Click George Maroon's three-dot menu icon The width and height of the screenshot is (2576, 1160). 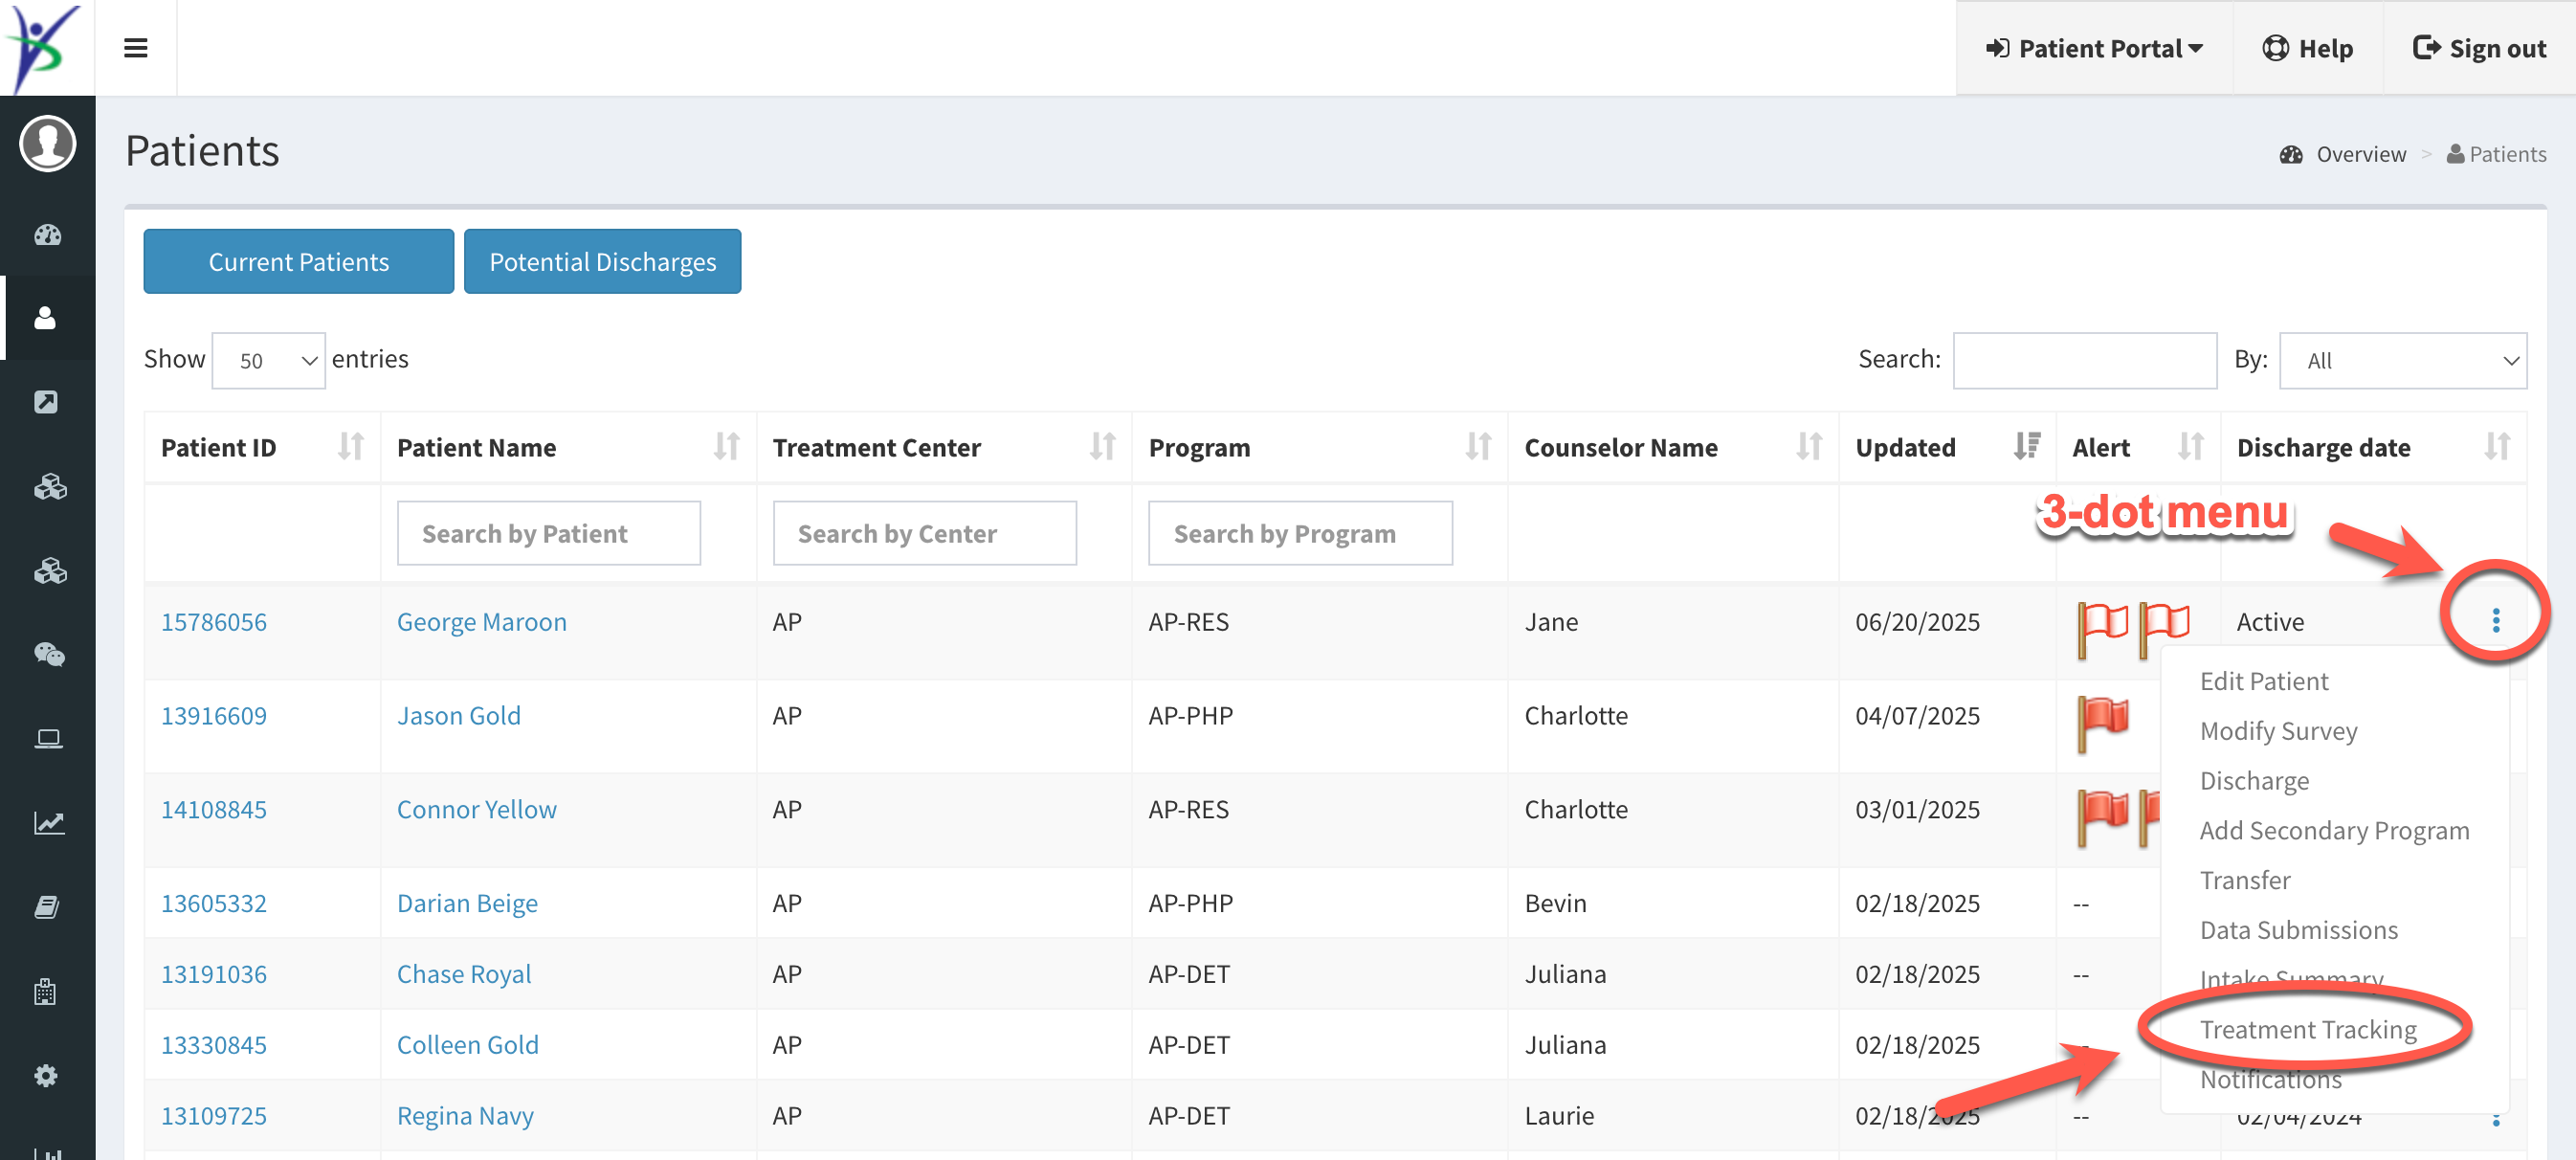coord(2495,621)
